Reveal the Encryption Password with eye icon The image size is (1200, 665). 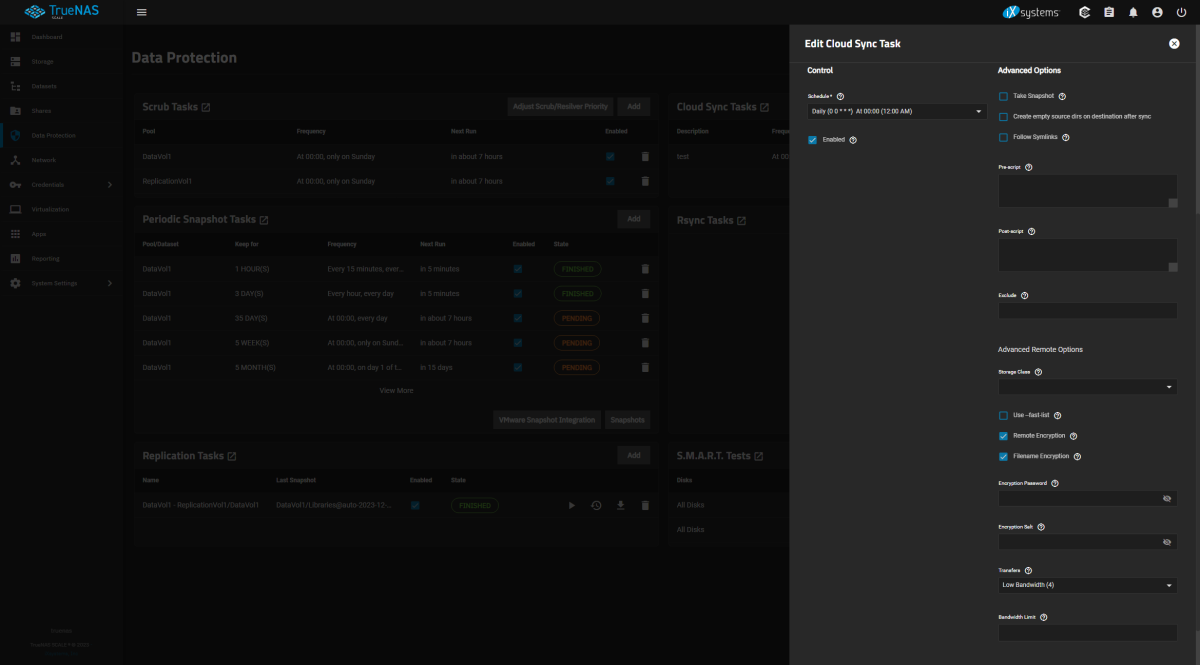1167,498
